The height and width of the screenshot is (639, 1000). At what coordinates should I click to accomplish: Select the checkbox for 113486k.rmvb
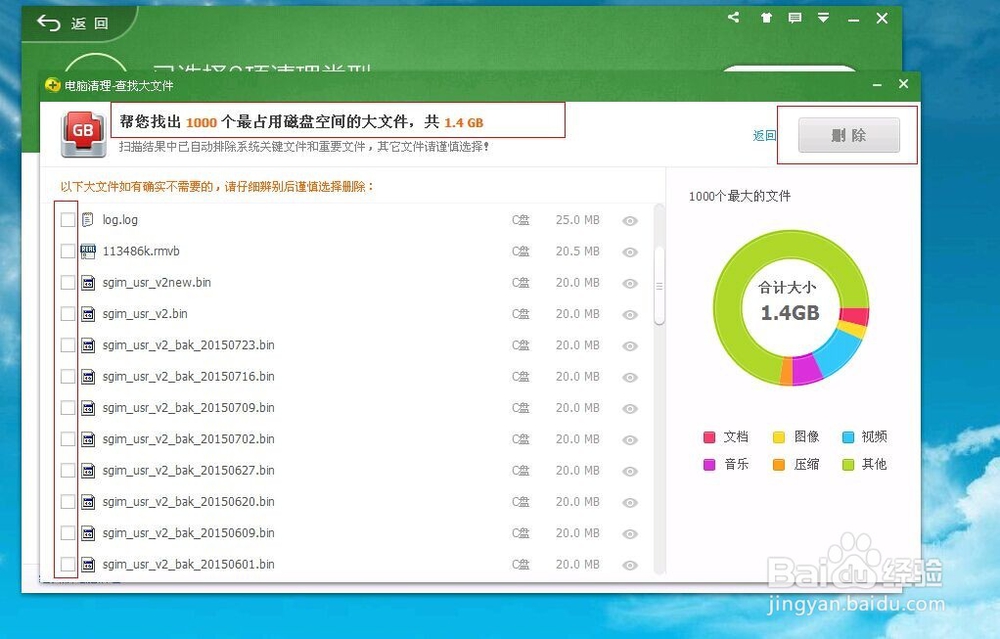[67, 250]
